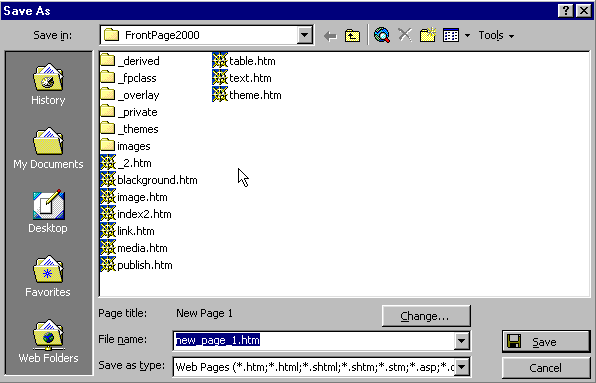
Task: Click the New Page 1 page title text
Action: point(204,313)
